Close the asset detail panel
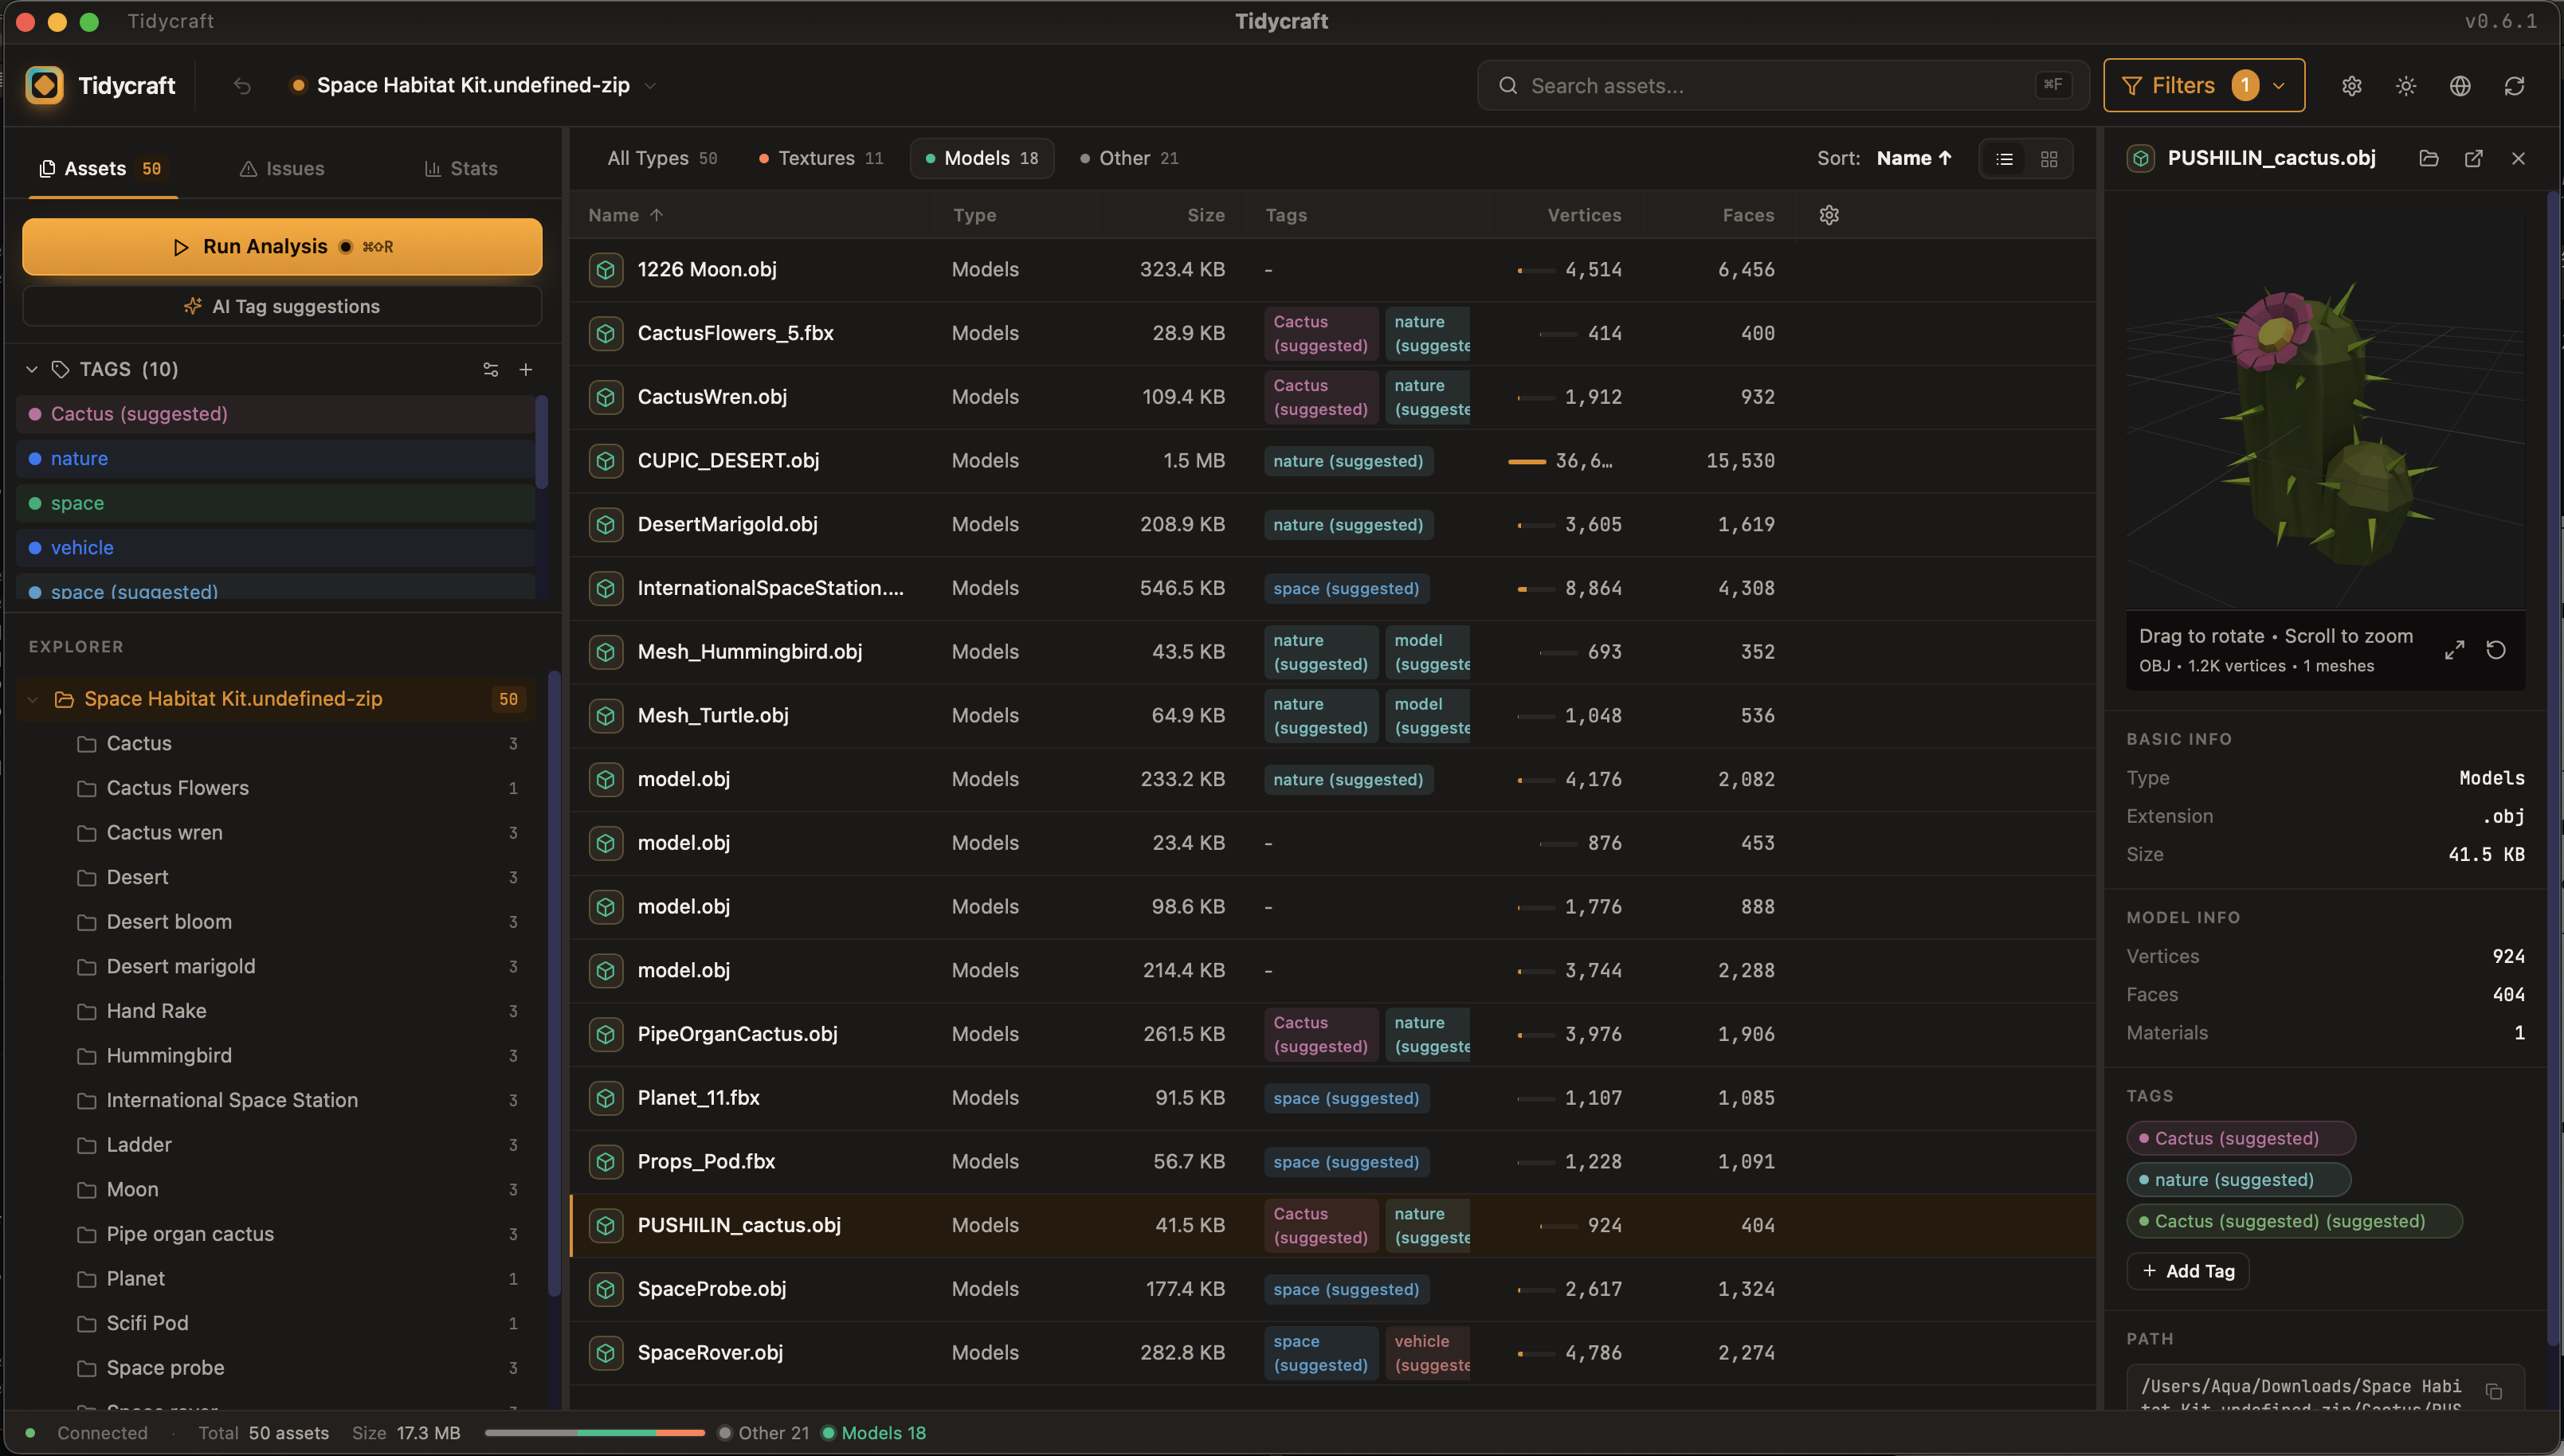 [2518, 158]
